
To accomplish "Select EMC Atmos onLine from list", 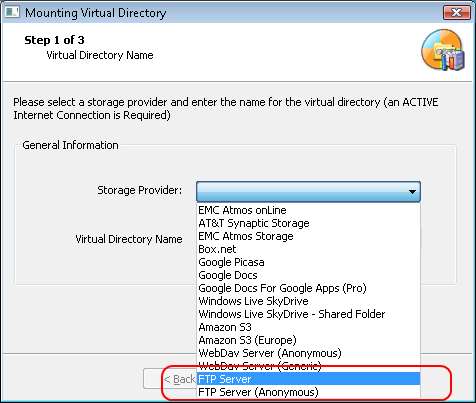I will [x=308, y=210].
